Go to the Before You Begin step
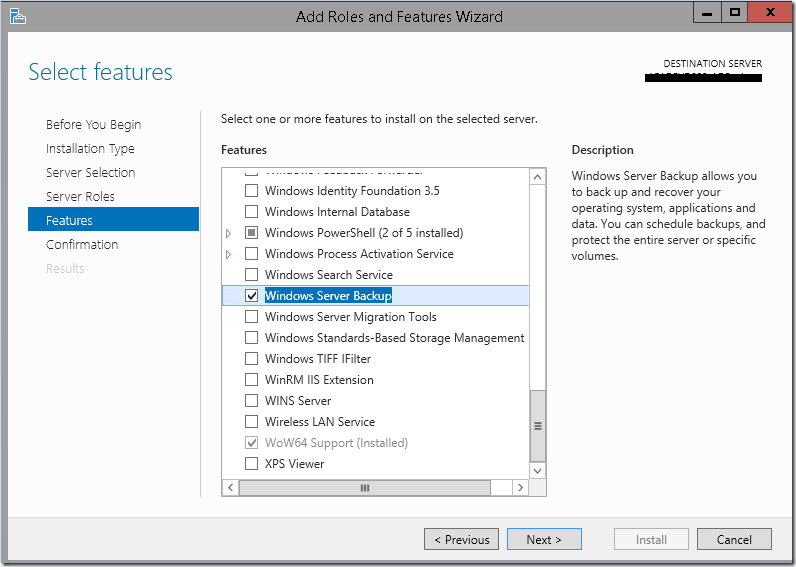The height and width of the screenshot is (567, 796). coord(93,125)
